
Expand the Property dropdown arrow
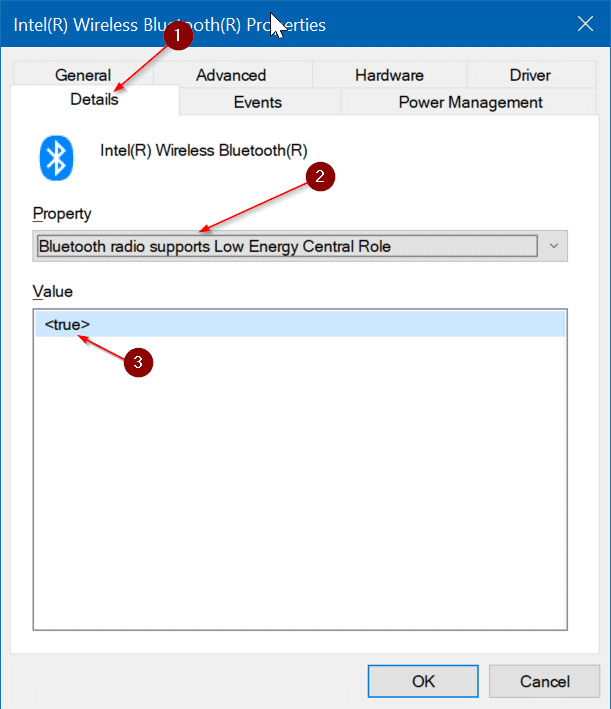pos(554,246)
